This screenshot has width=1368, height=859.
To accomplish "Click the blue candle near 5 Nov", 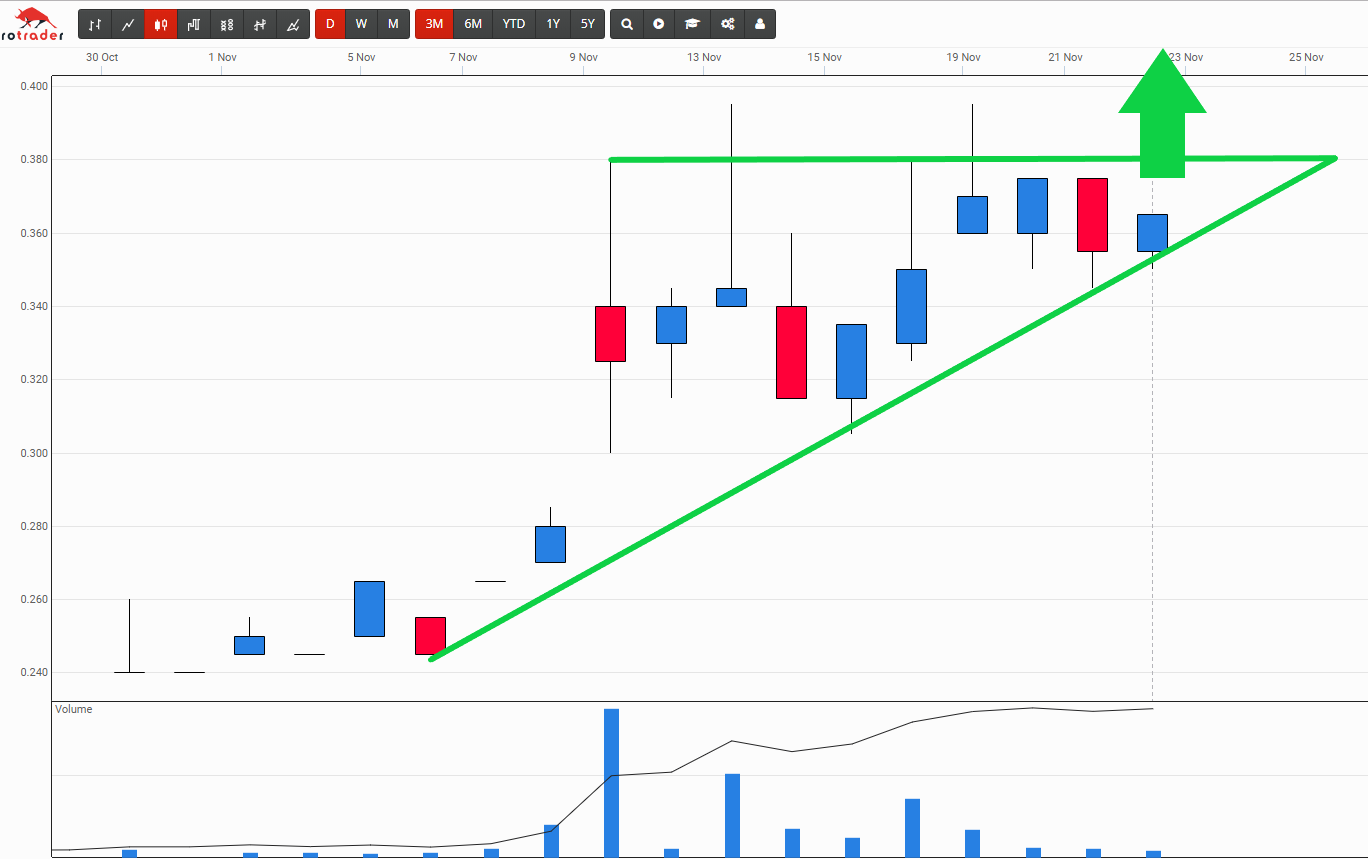I will point(370,608).
